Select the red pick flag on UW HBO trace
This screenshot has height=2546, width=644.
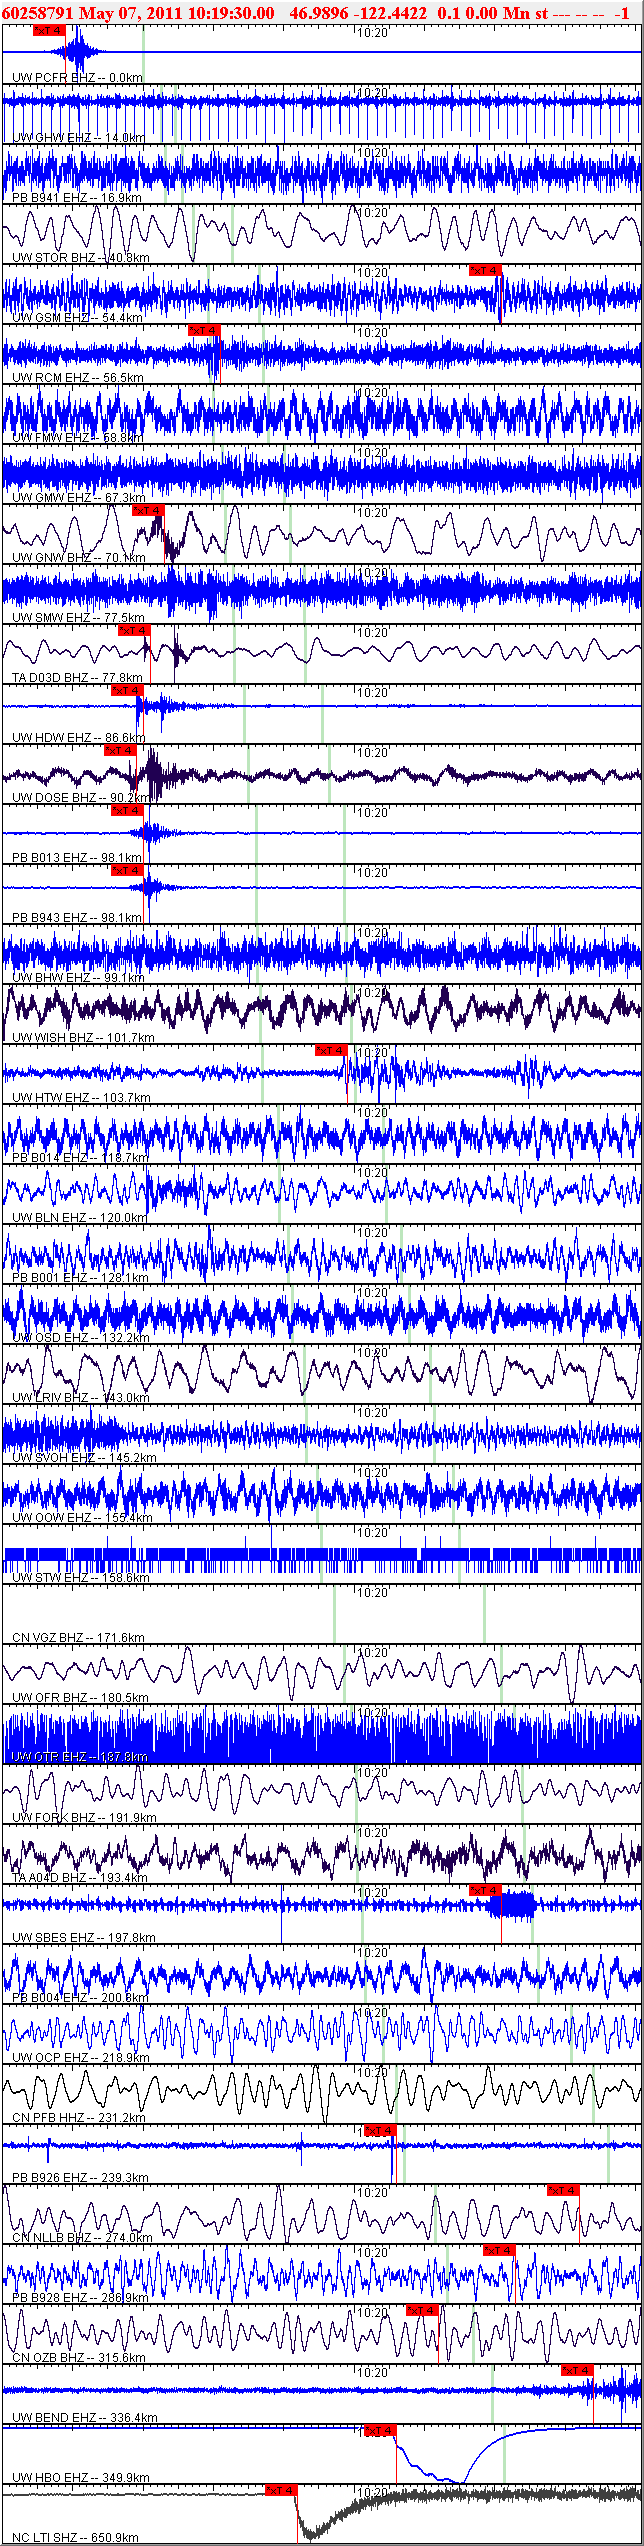pos(380,2431)
